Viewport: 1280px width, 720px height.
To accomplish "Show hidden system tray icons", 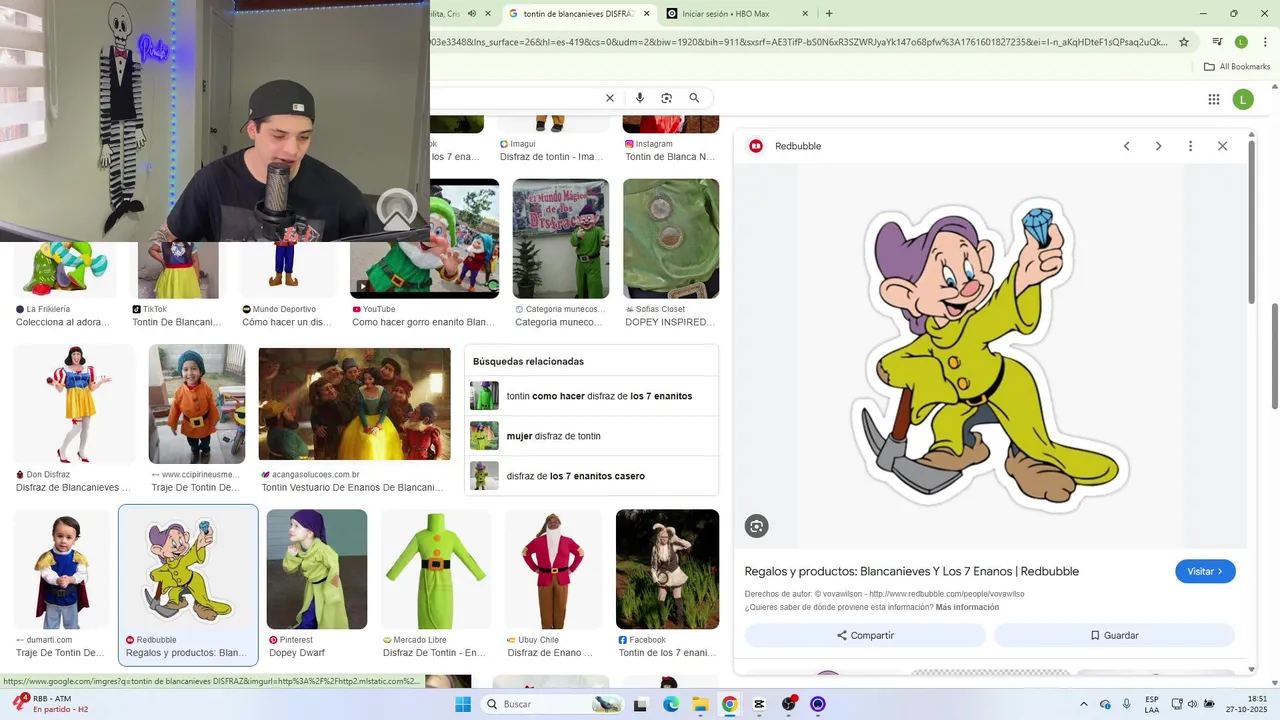I will point(1083,704).
